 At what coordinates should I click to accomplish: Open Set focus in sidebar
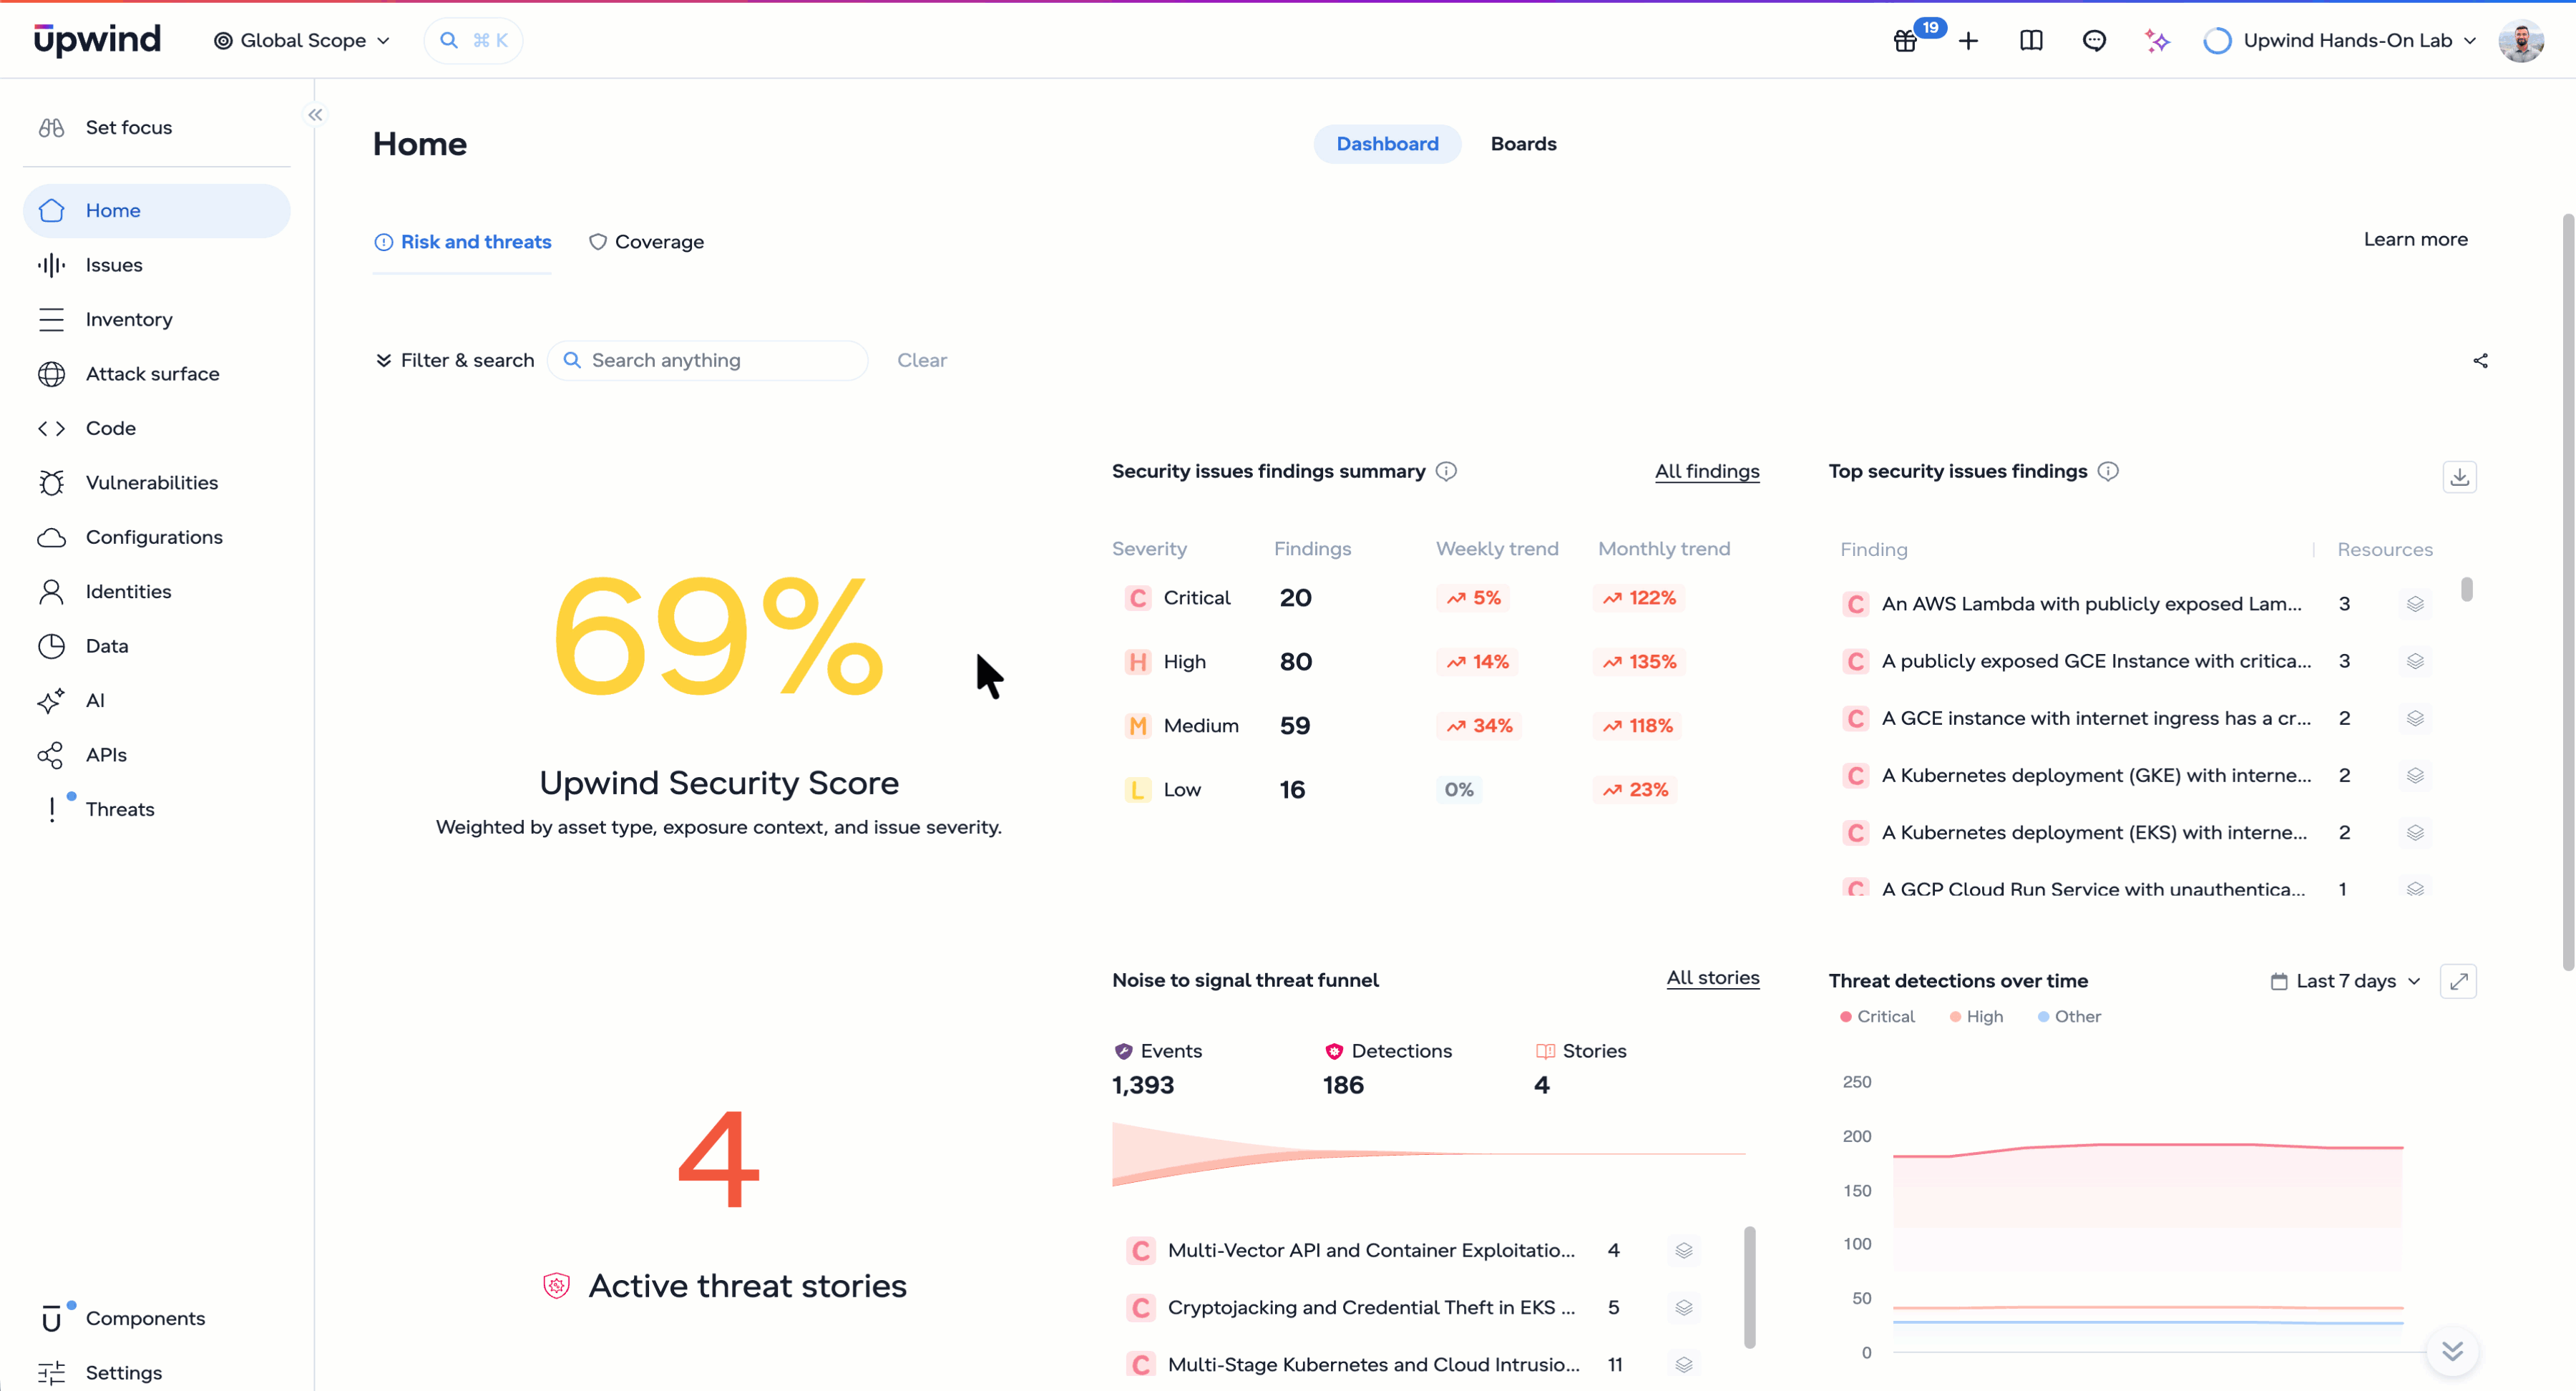click(157, 127)
